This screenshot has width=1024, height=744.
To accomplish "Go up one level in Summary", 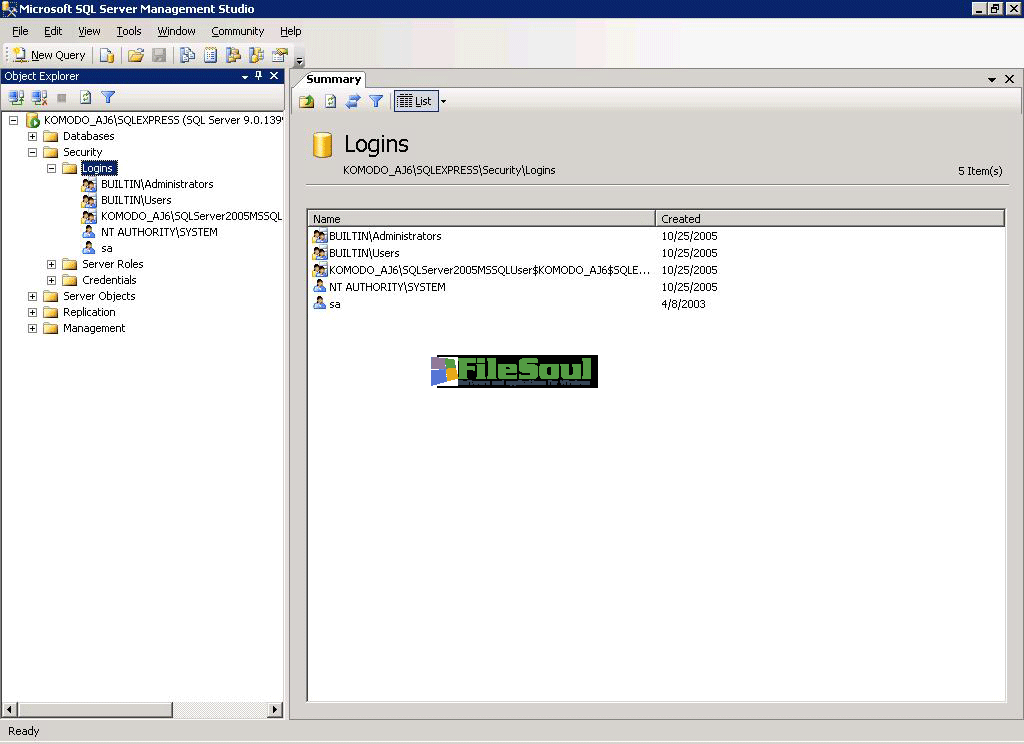I will pyautogui.click(x=307, y=101).
